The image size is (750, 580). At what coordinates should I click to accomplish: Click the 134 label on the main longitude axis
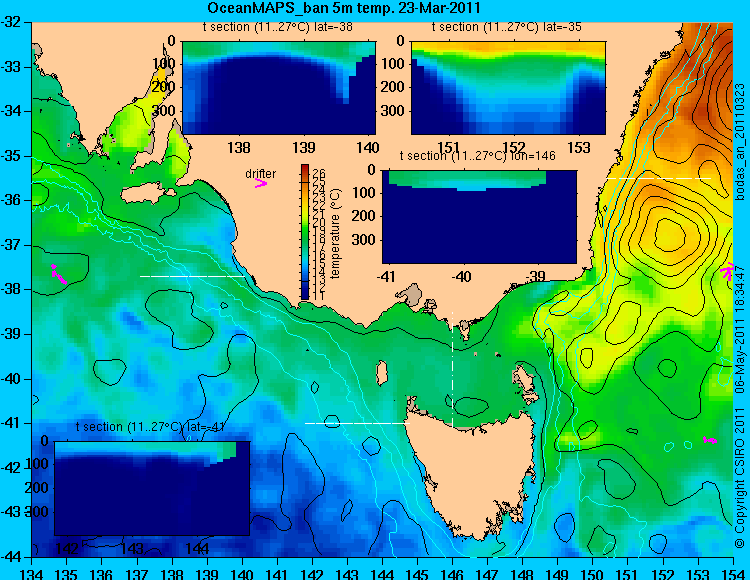[32, 573]
